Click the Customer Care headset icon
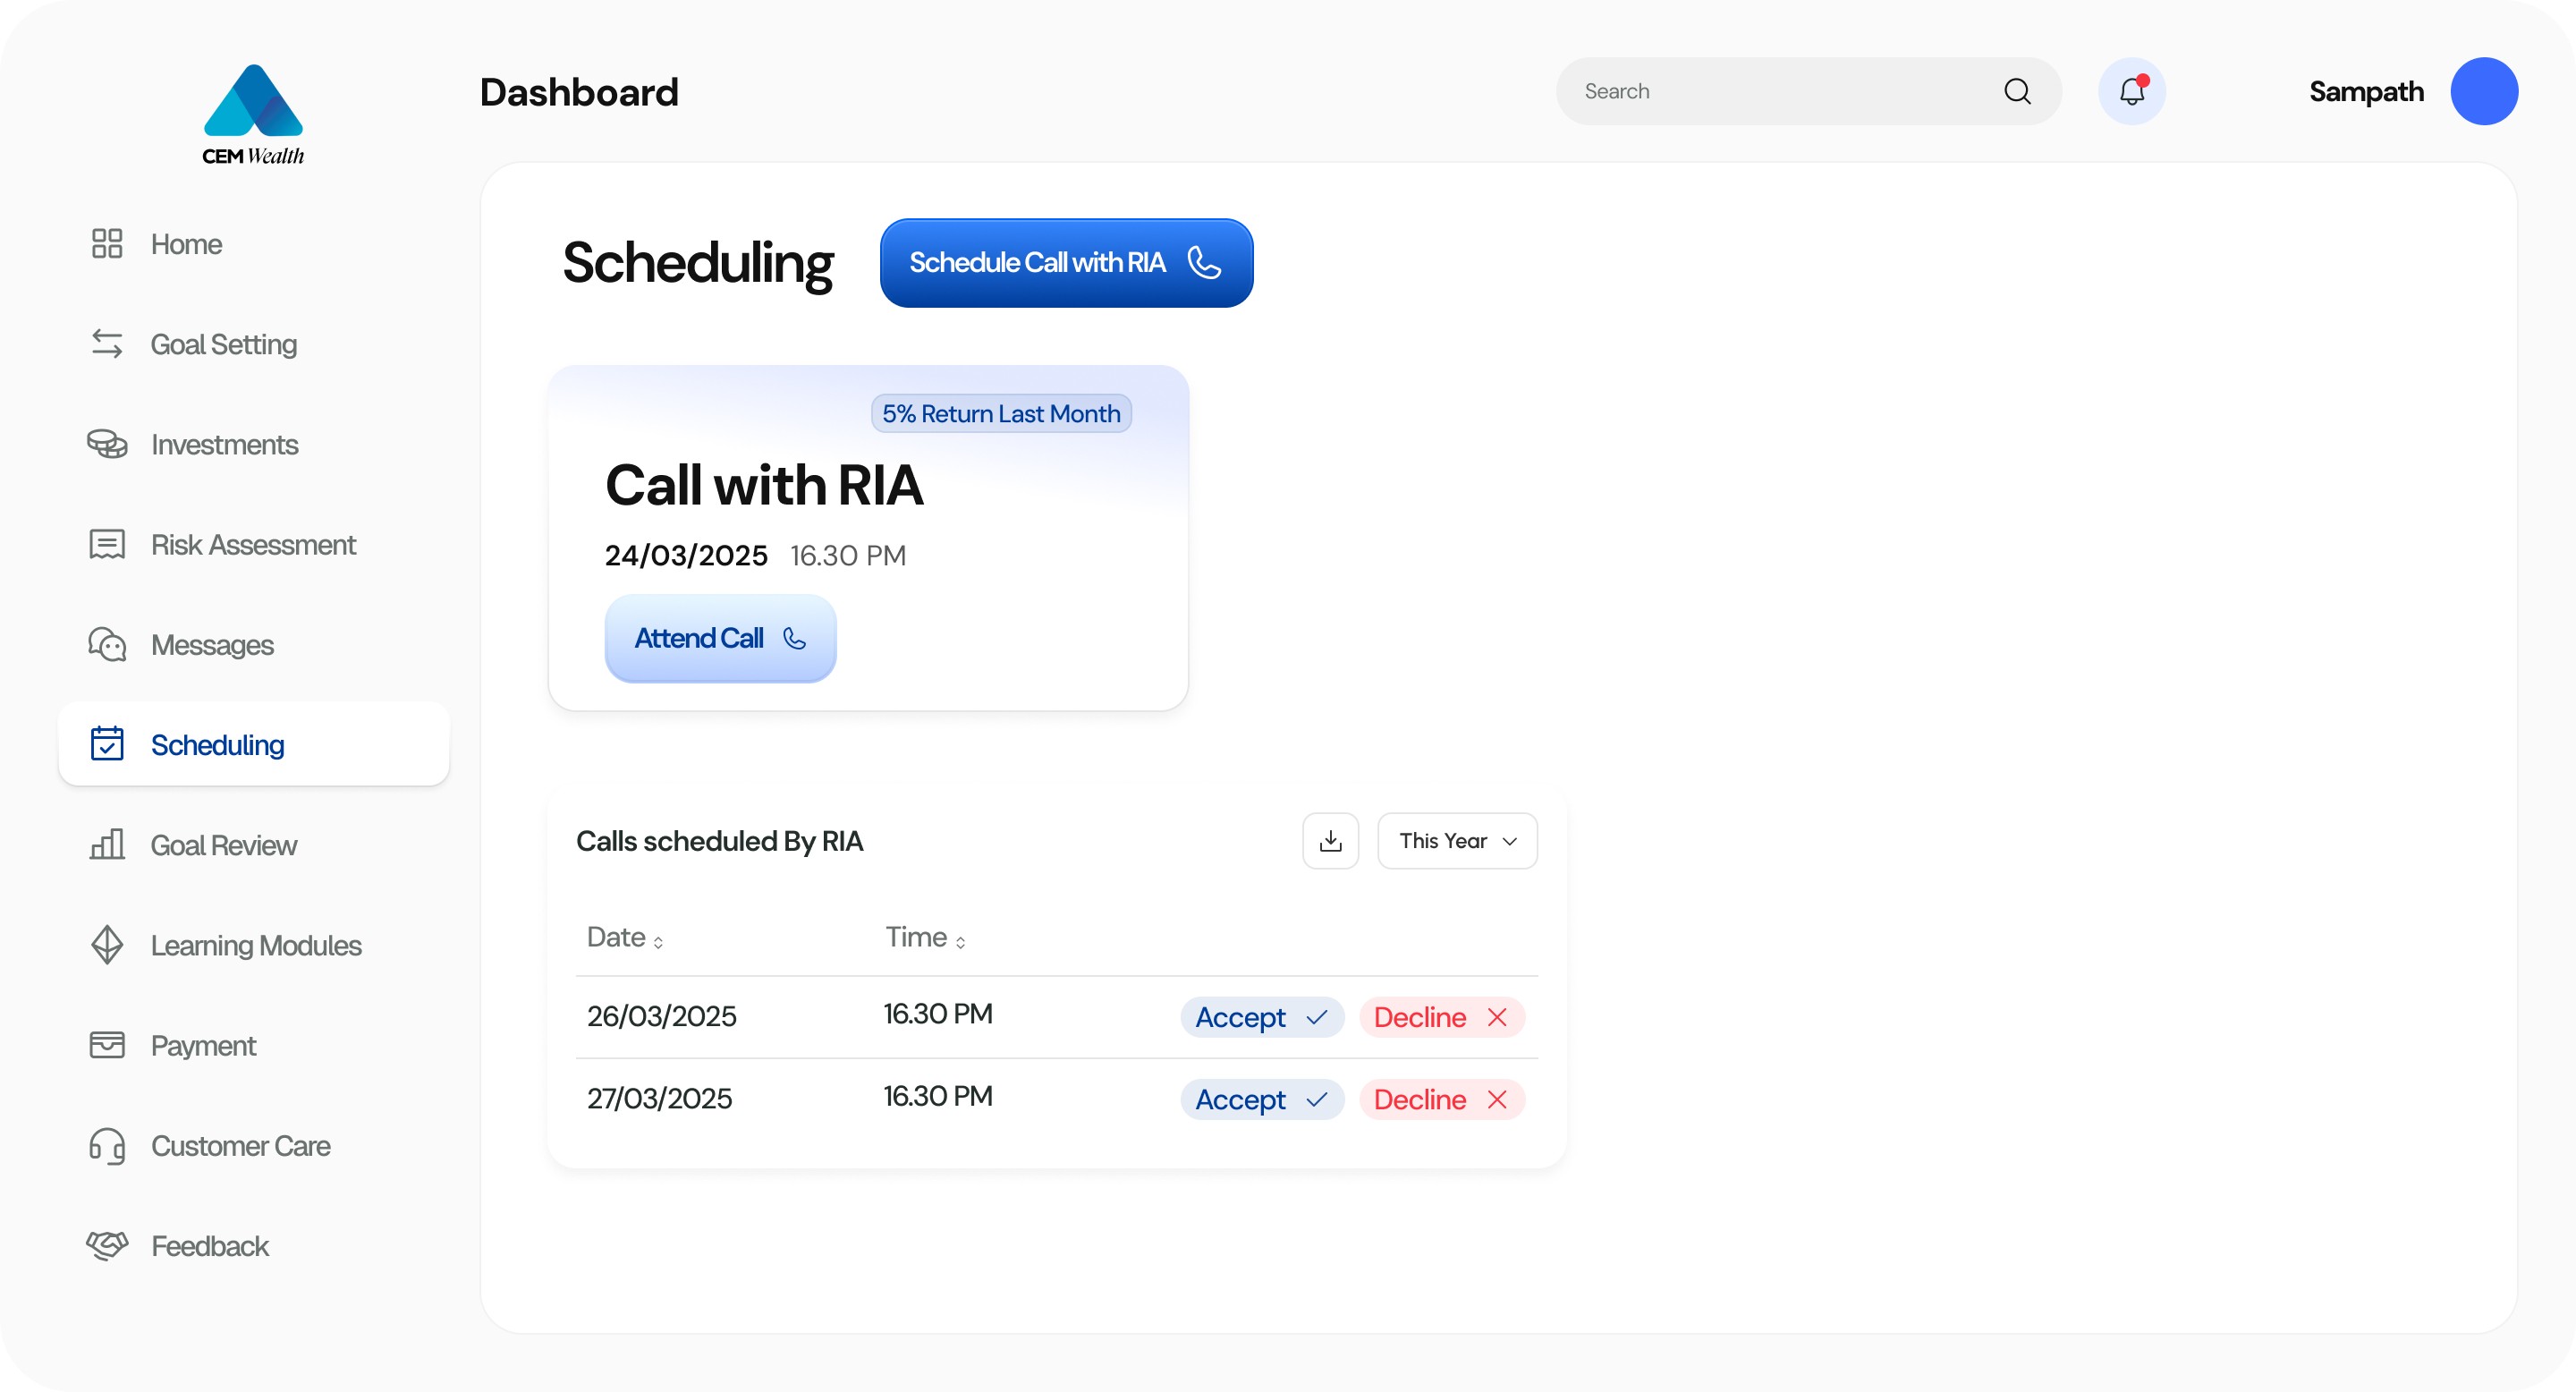 point(107,1146)
